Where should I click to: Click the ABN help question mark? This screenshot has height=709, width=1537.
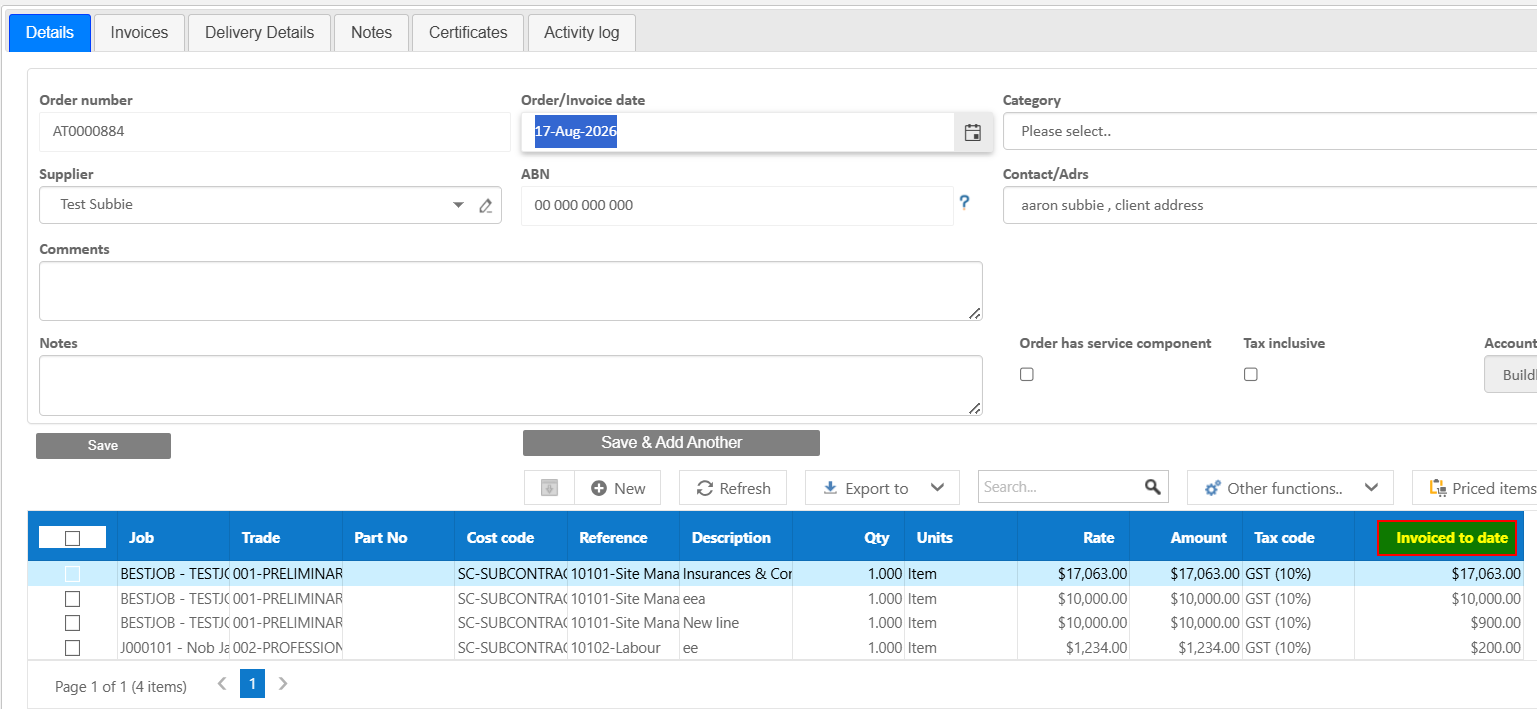click(x=964, y=202)
